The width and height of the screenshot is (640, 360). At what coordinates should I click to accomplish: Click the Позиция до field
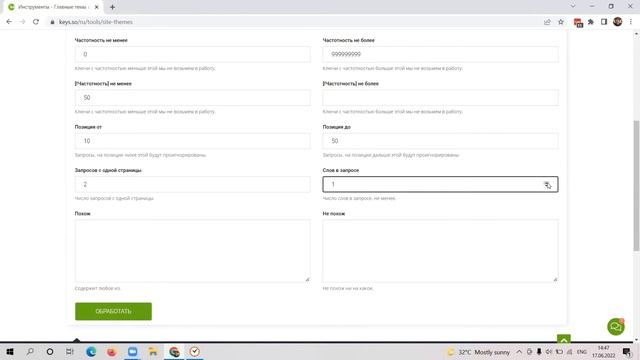440,141
